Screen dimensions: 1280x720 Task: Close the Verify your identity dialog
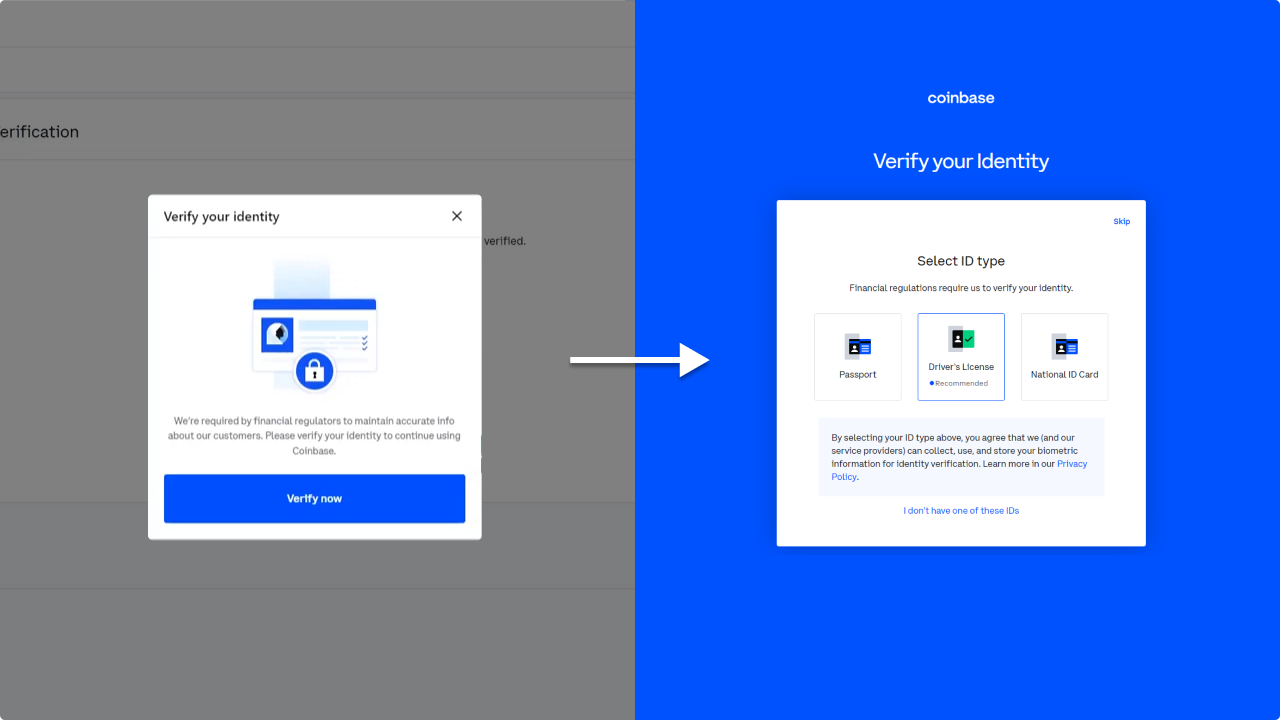tap(457, 216)
